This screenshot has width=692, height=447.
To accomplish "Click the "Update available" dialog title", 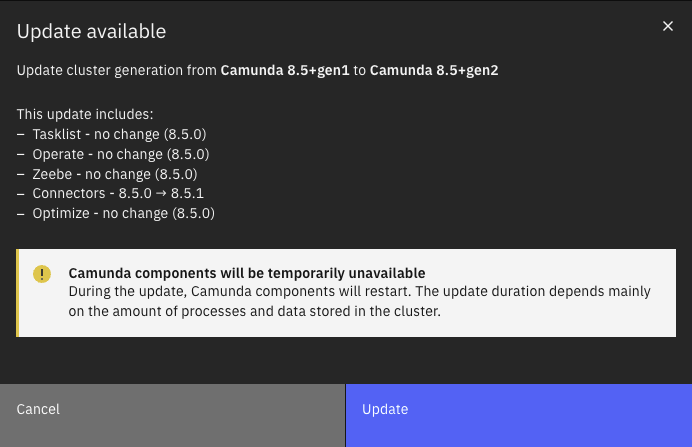I will point(92,31).
